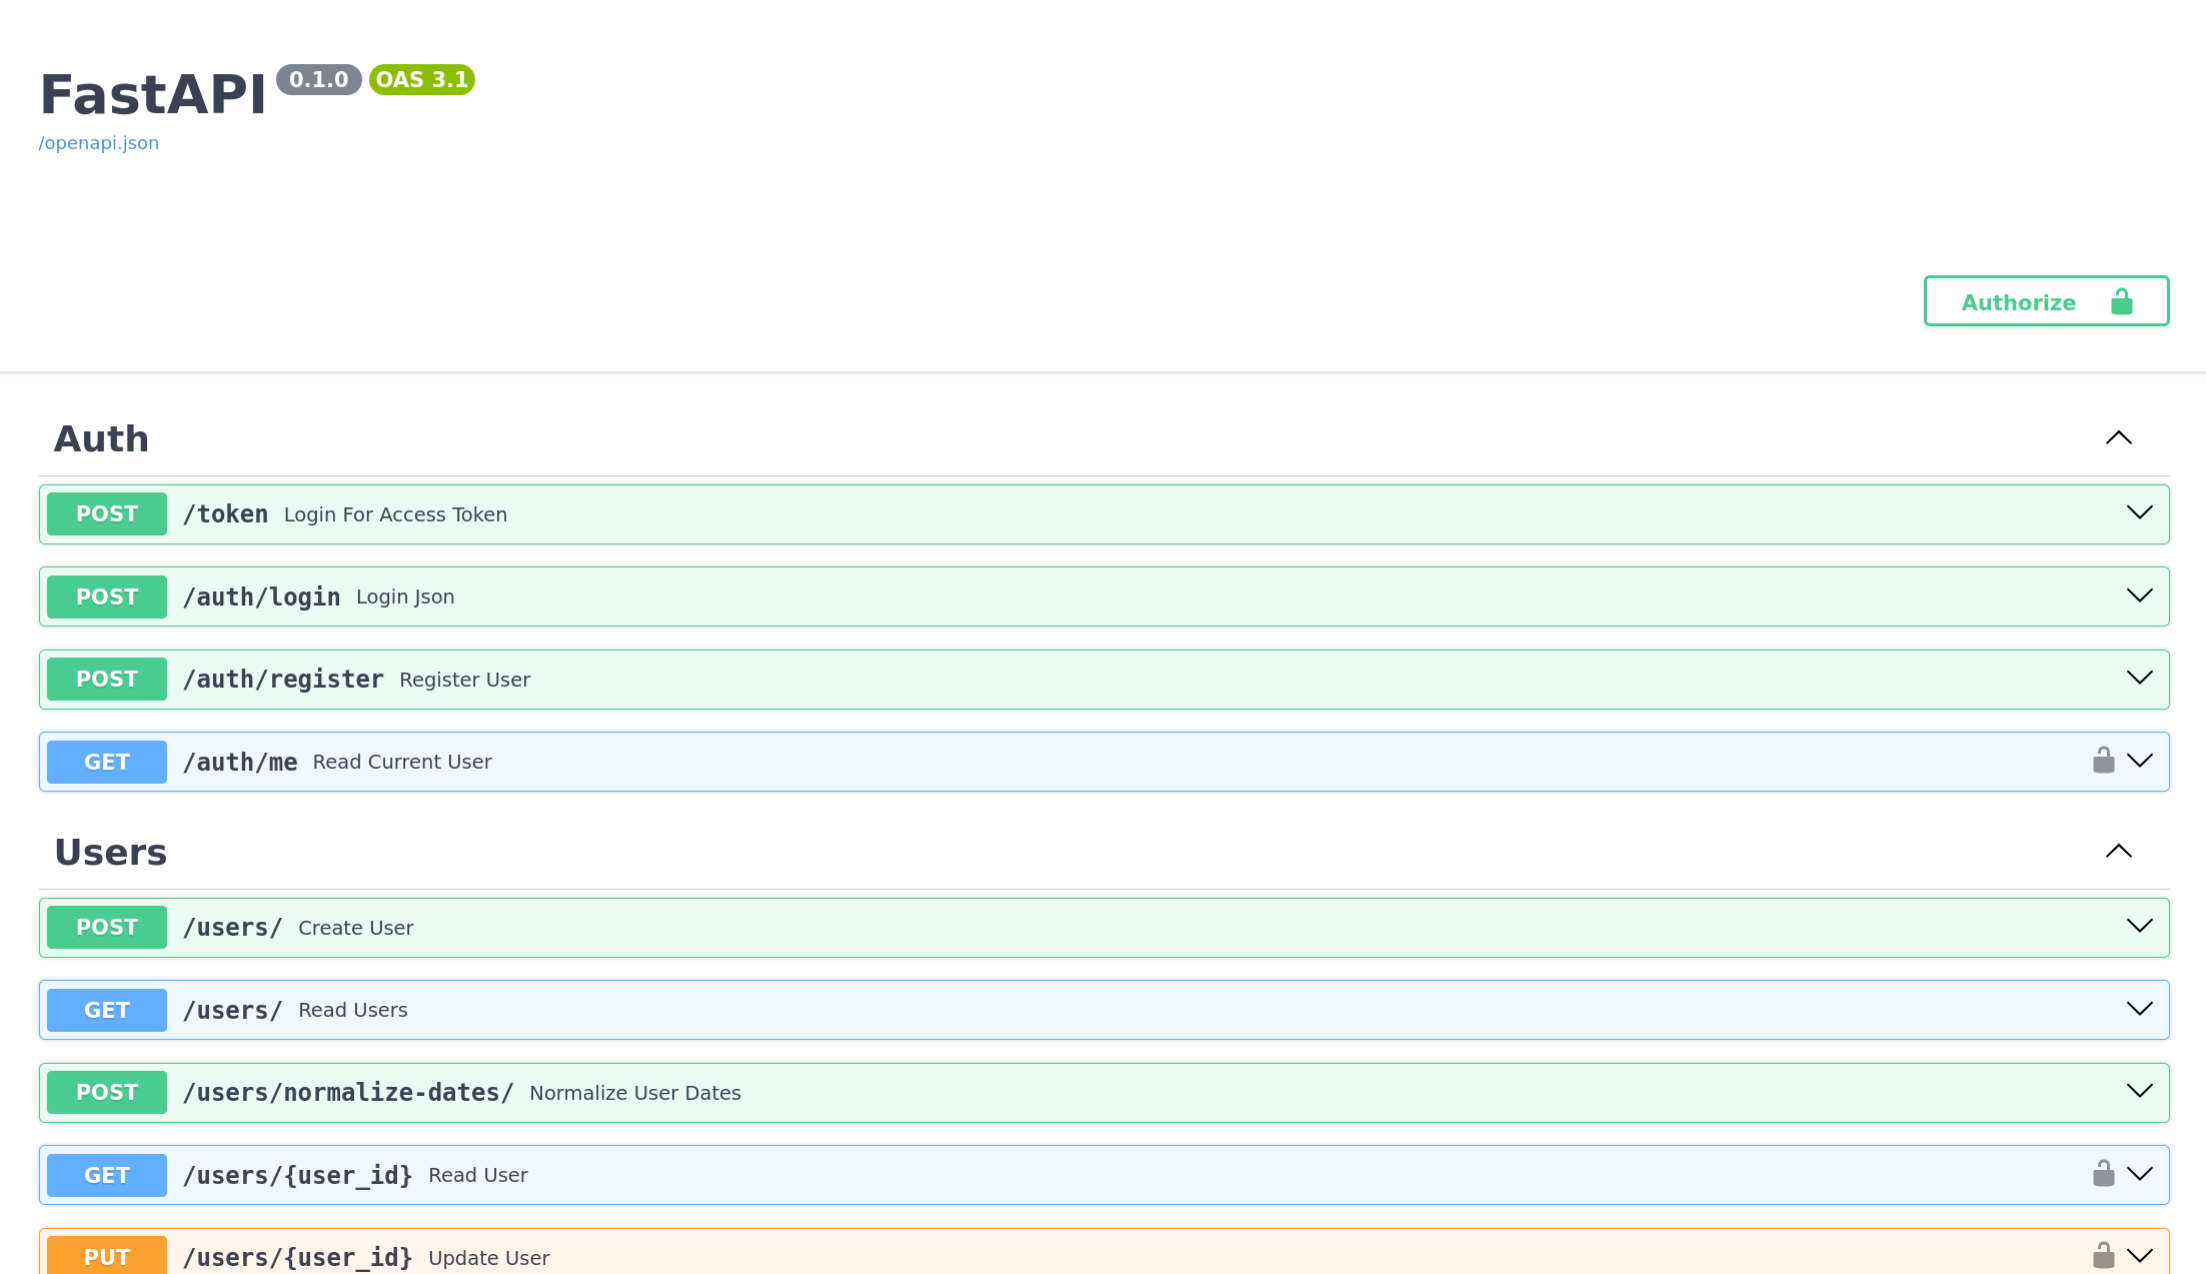This screenshot has height=1274, width=2206.
Task: Expand the /auth/login endpoint chevron
Action: (2139, 596)
